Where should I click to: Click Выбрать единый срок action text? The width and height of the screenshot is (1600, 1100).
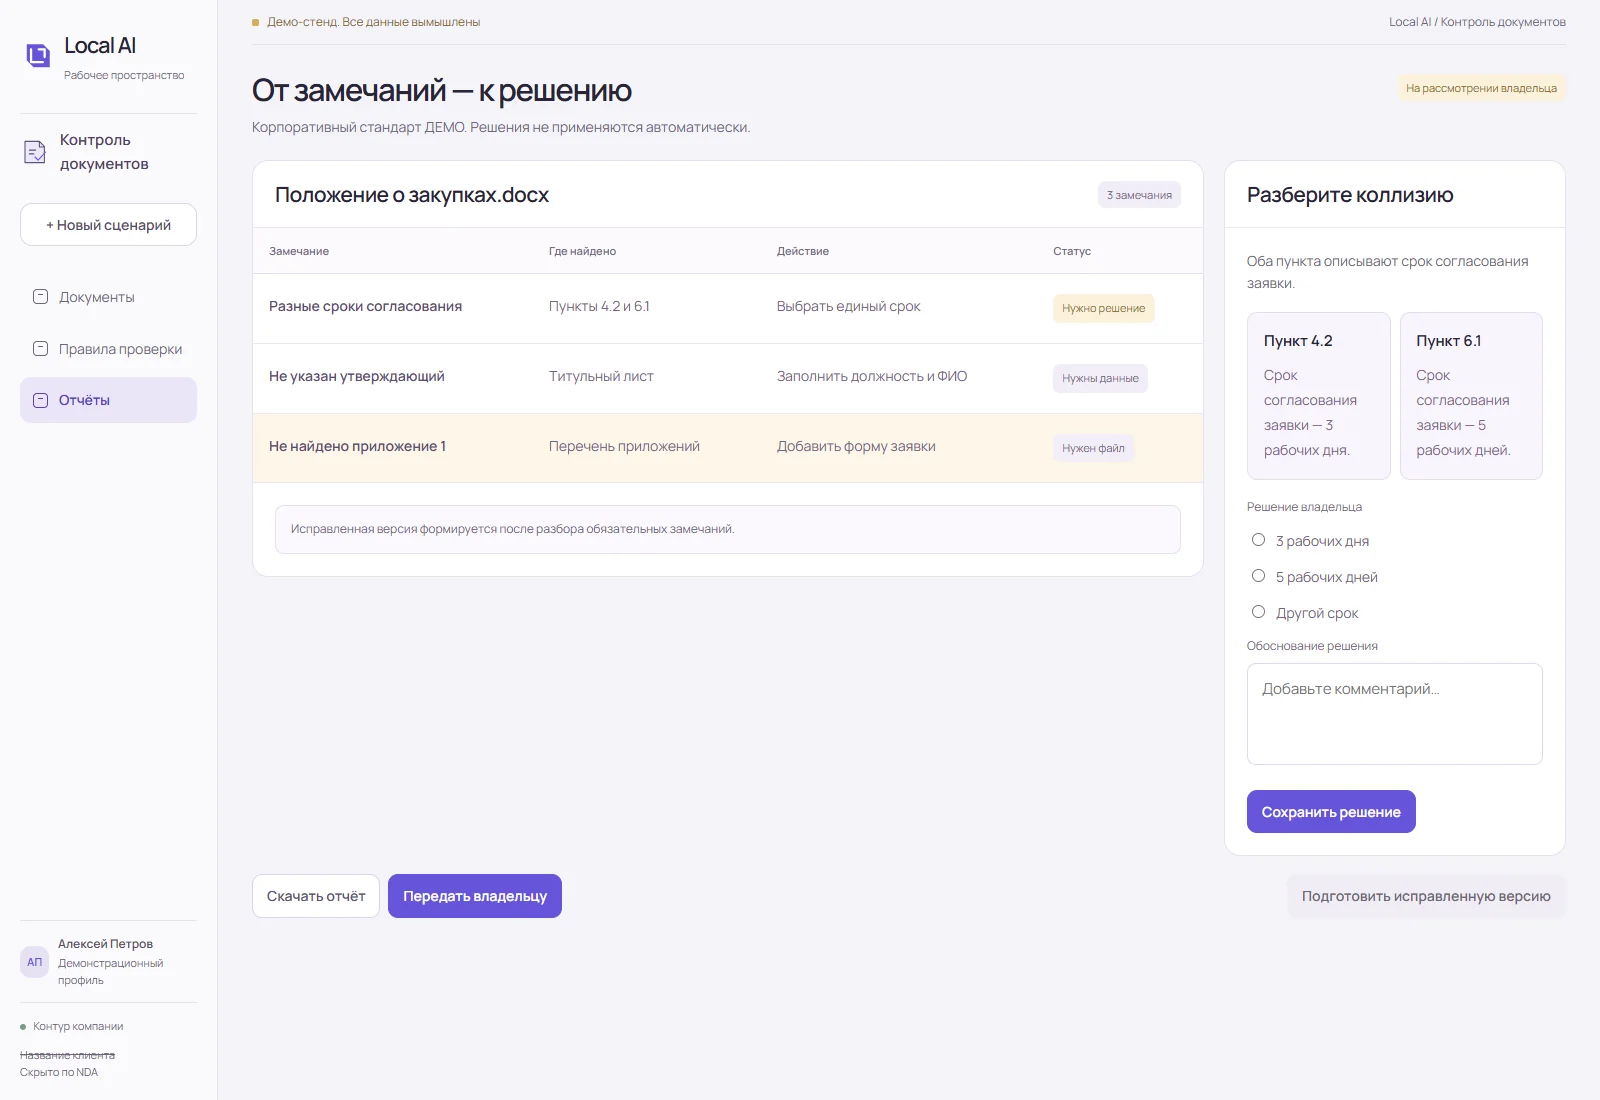click(x=848, y=306)
